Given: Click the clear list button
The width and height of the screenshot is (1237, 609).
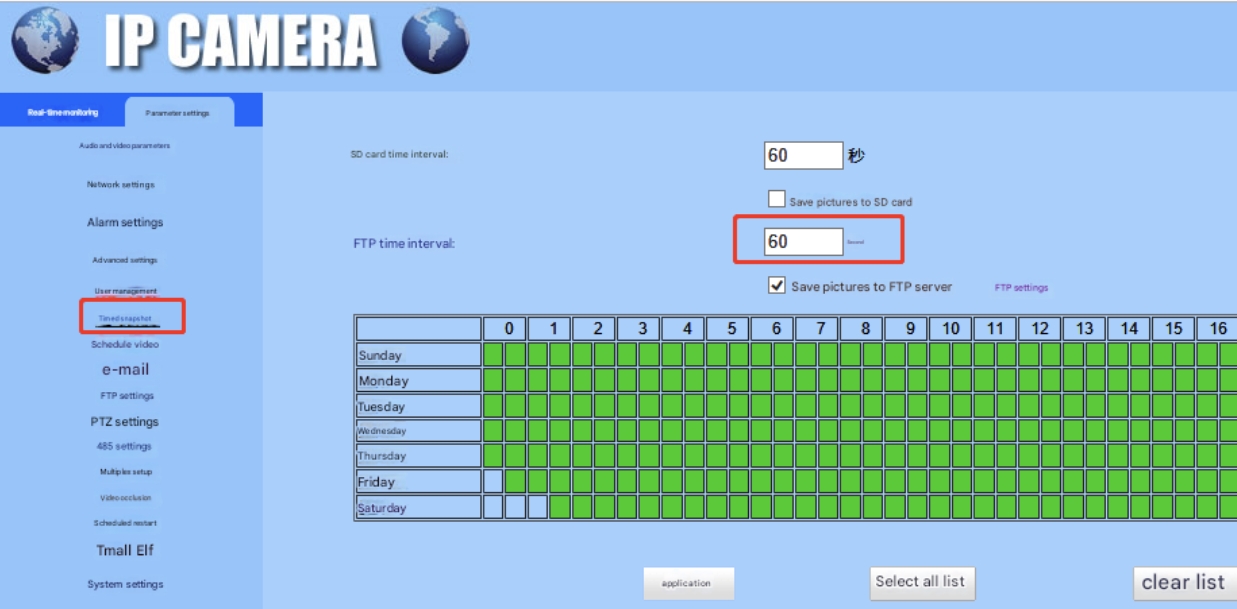Looking at the screenshot, I should (1183, 582).
